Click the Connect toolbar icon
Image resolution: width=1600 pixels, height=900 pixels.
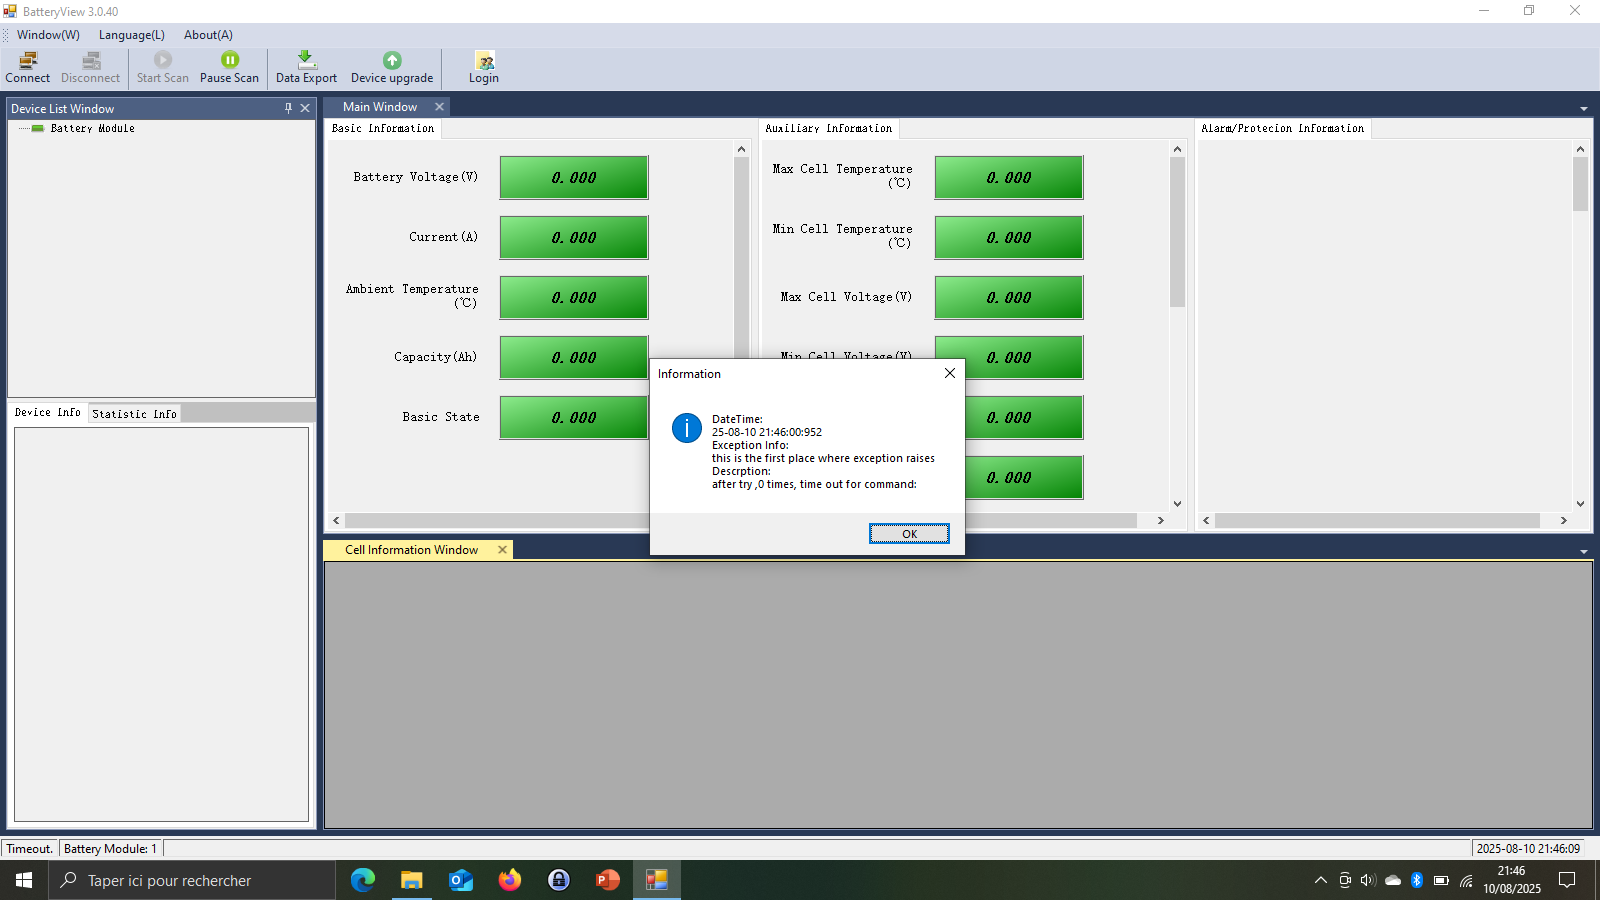27,67
